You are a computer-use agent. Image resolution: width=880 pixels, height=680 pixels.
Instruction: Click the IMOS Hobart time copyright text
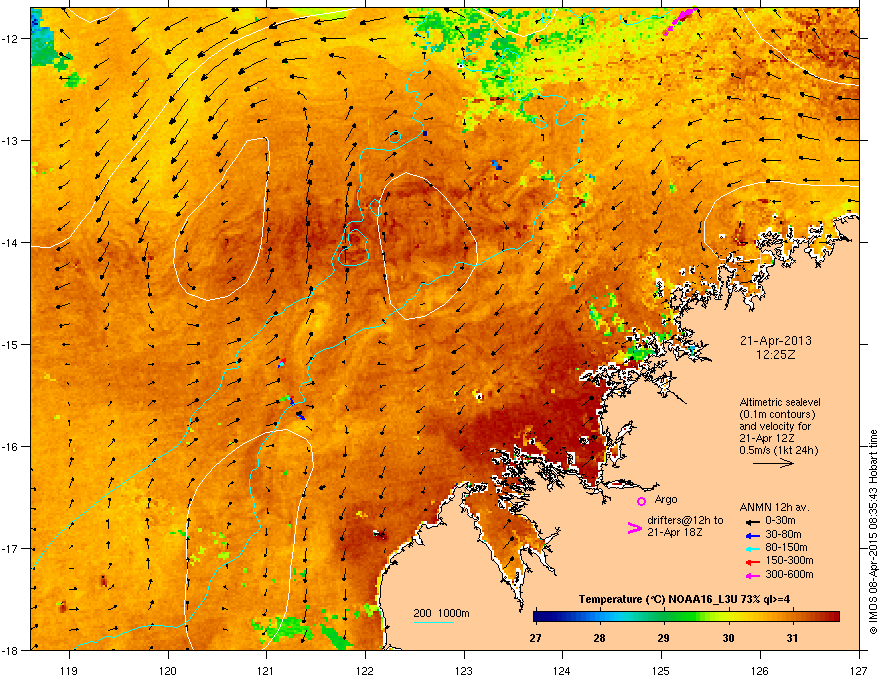click(873, 532)
